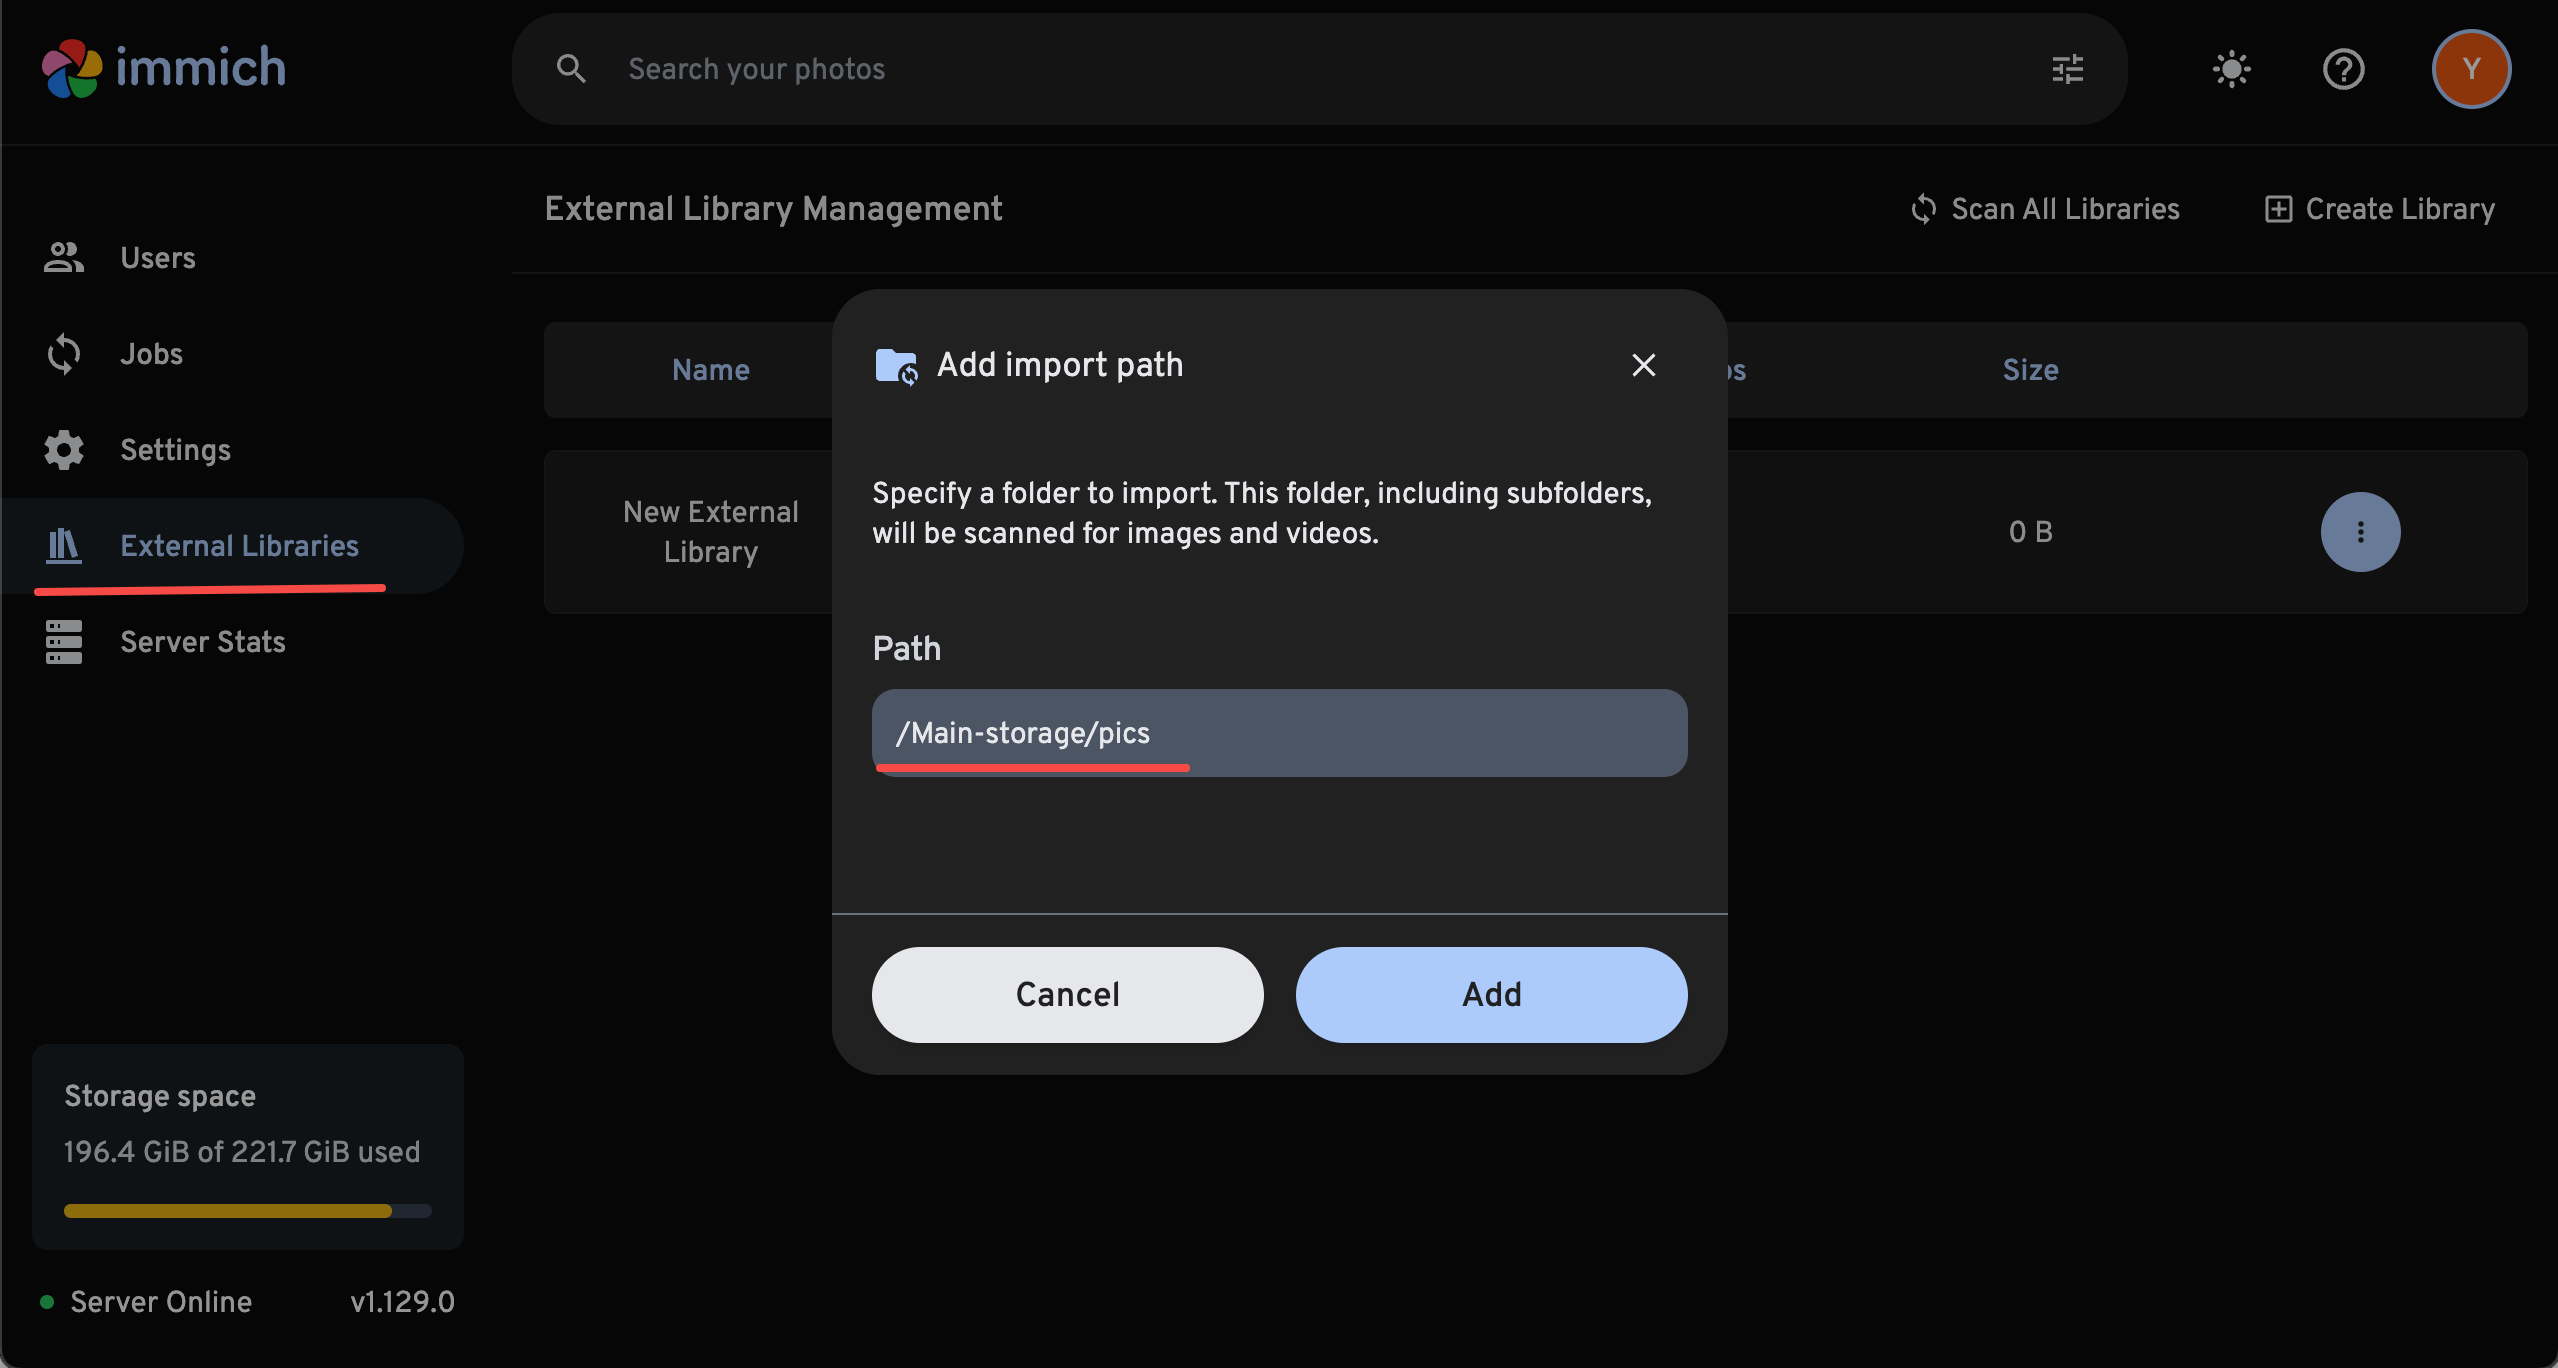The height and width of the screenshot is (1368, 2558).
Task: Click the storage space usage bar
Action: [247, 1211]
